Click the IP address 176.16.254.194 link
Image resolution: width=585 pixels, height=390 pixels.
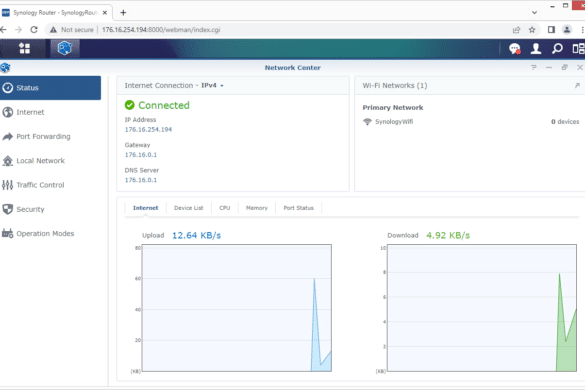tap(148, 130)
